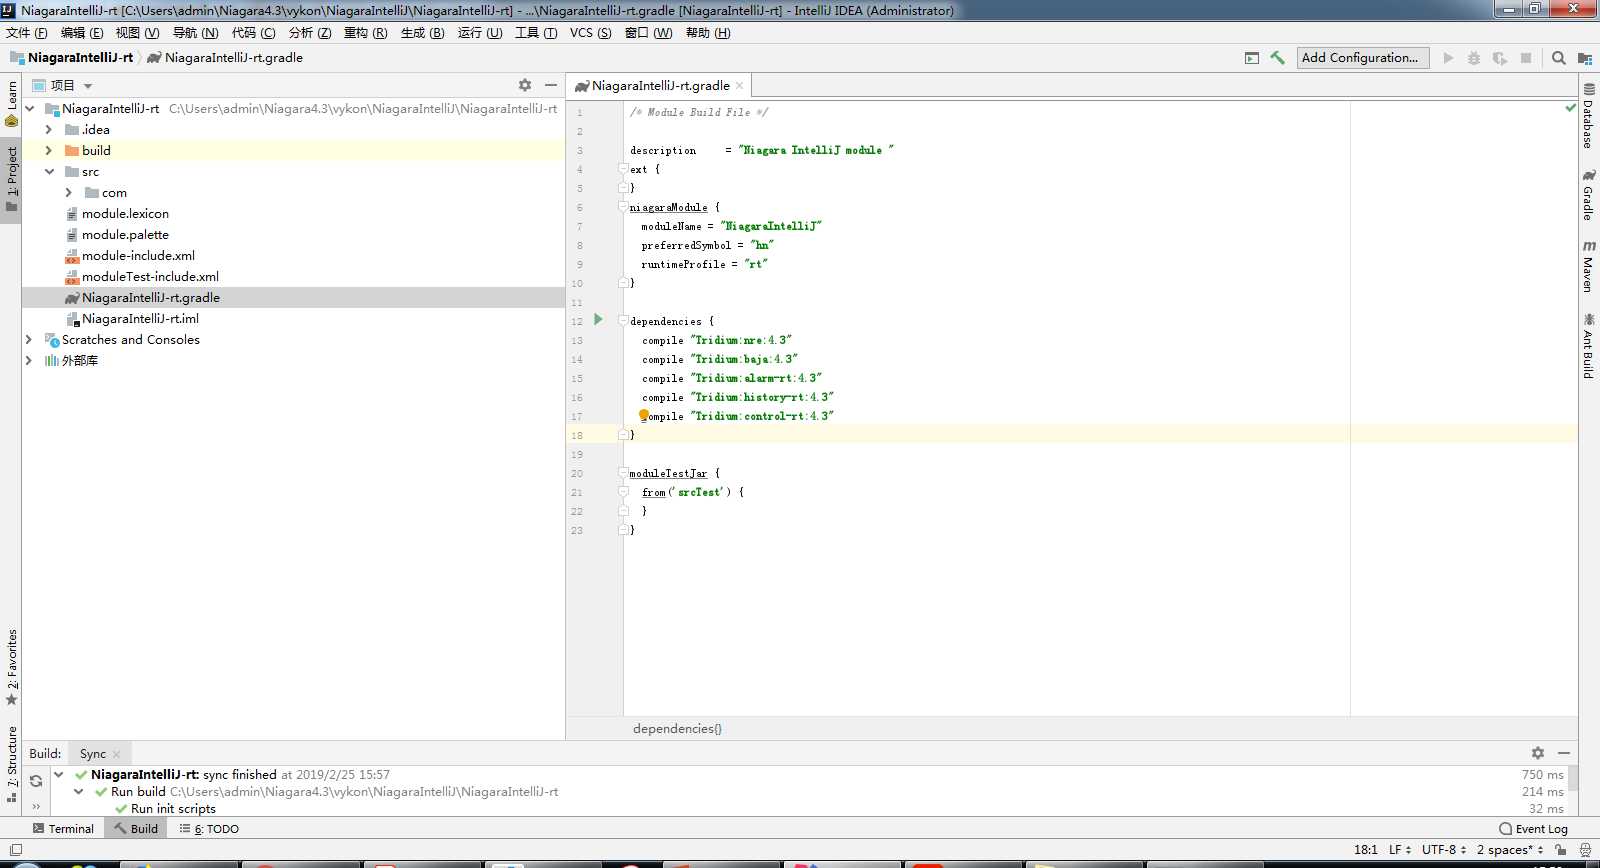Select module.palette file
Viewport: 1600px width, 868px height.
tap(125, 234)
